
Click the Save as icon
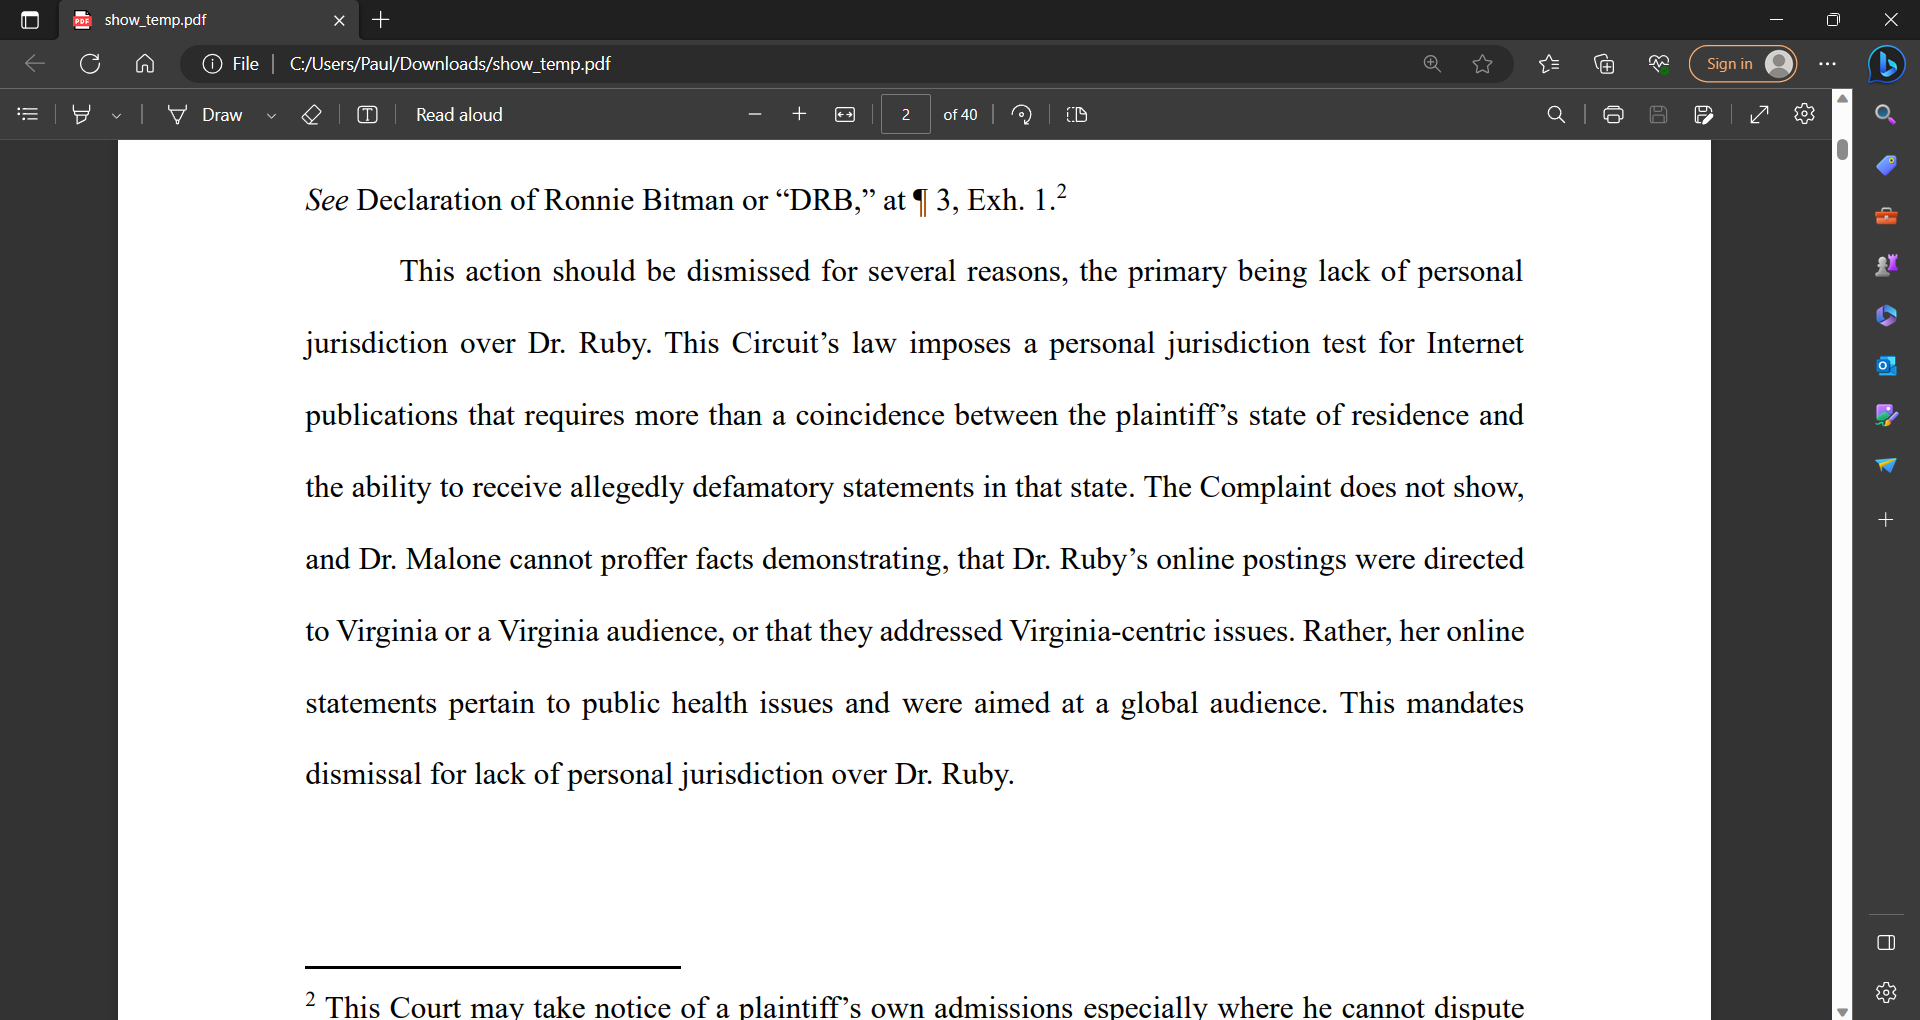(1704, 114)
